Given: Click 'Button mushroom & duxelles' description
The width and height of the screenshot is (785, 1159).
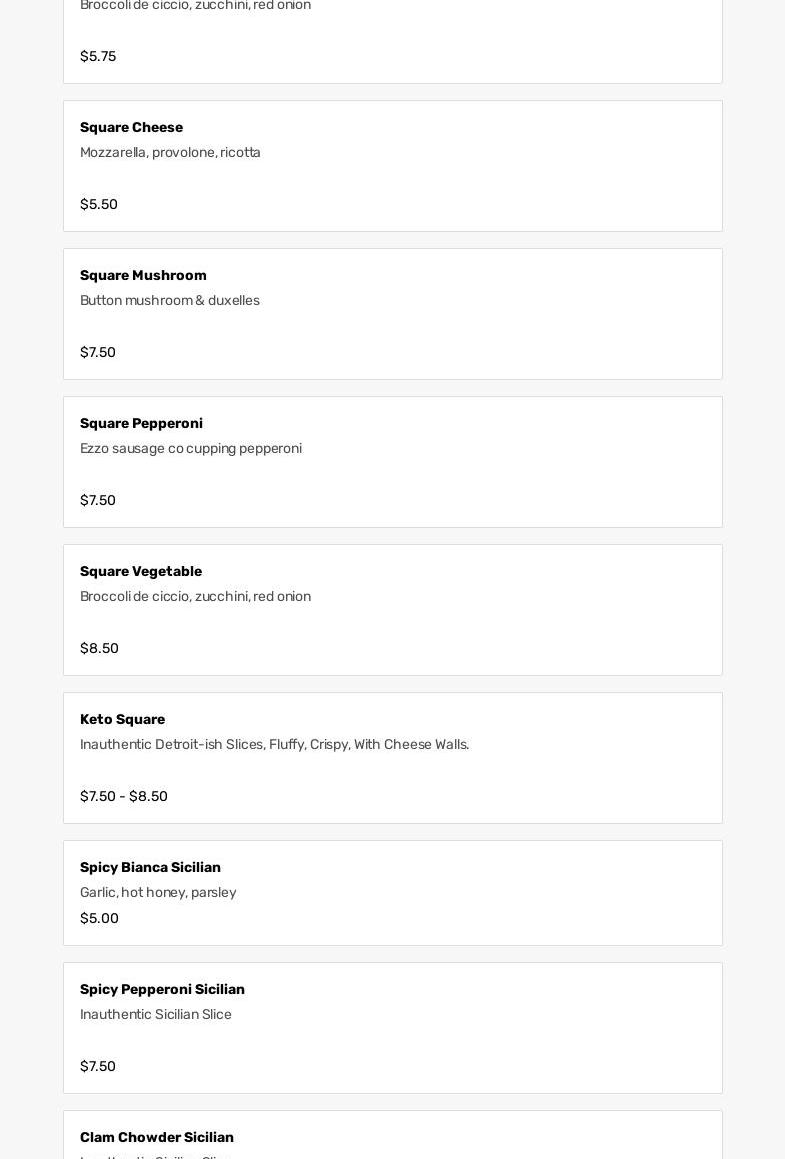Looking at the screenshot, I should click(x=170, y=300).
